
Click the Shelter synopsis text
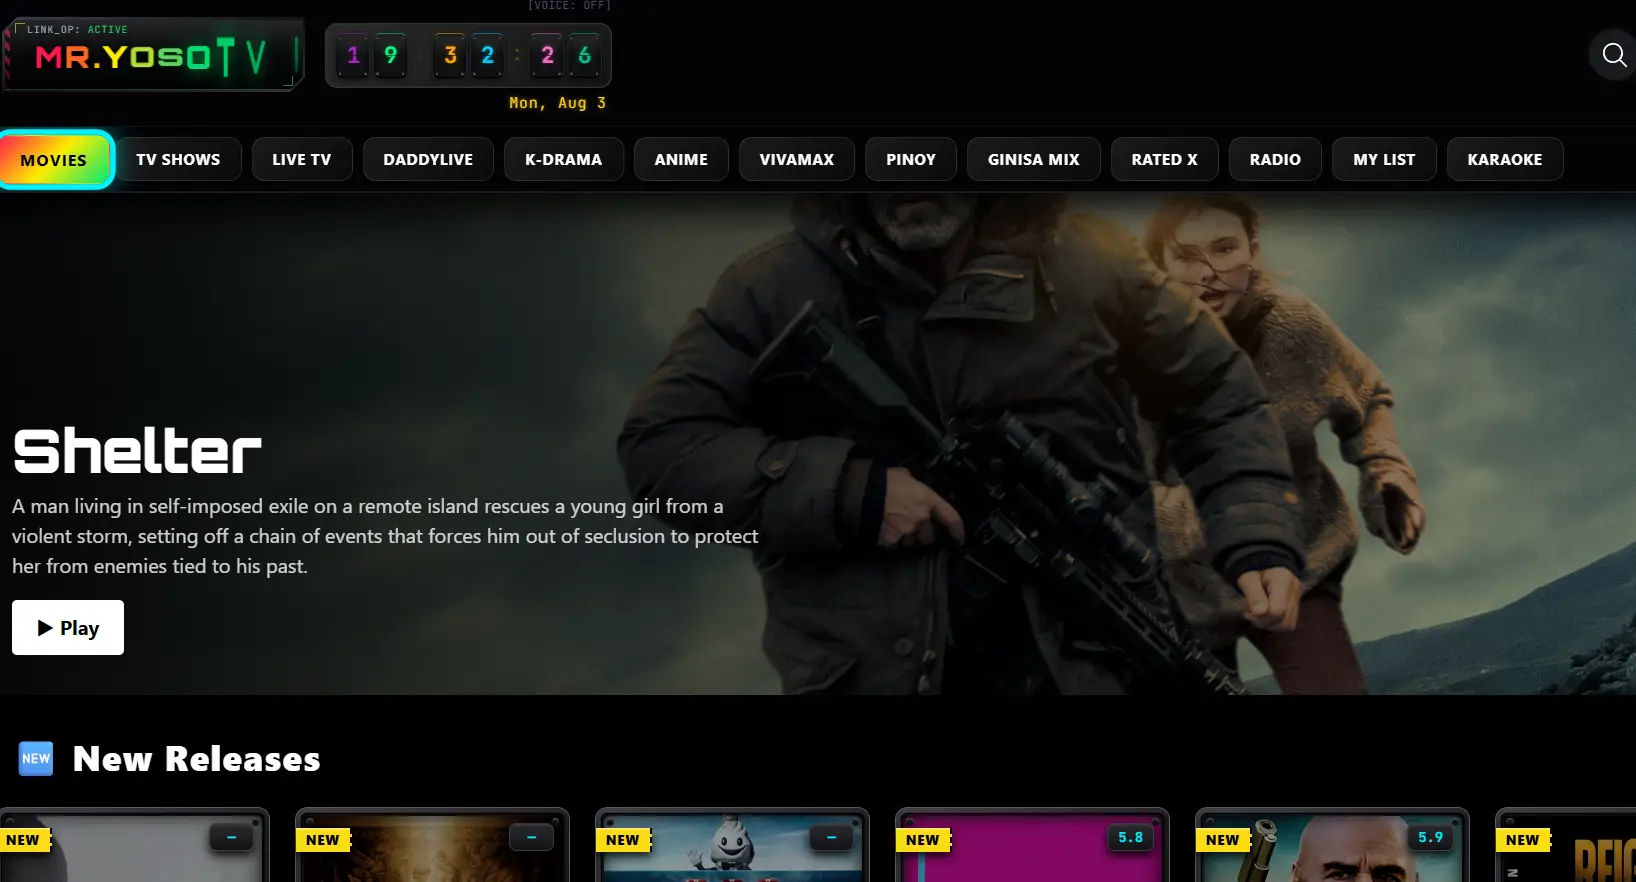click(385, 536)
